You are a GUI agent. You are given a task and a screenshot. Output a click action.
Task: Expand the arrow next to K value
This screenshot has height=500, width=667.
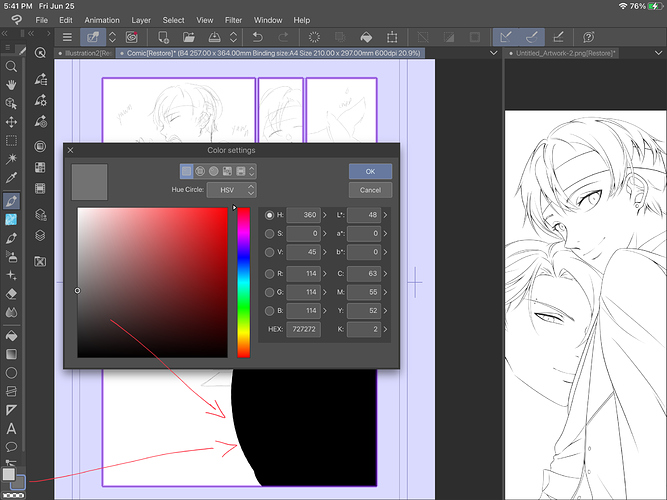coord(387,329)
